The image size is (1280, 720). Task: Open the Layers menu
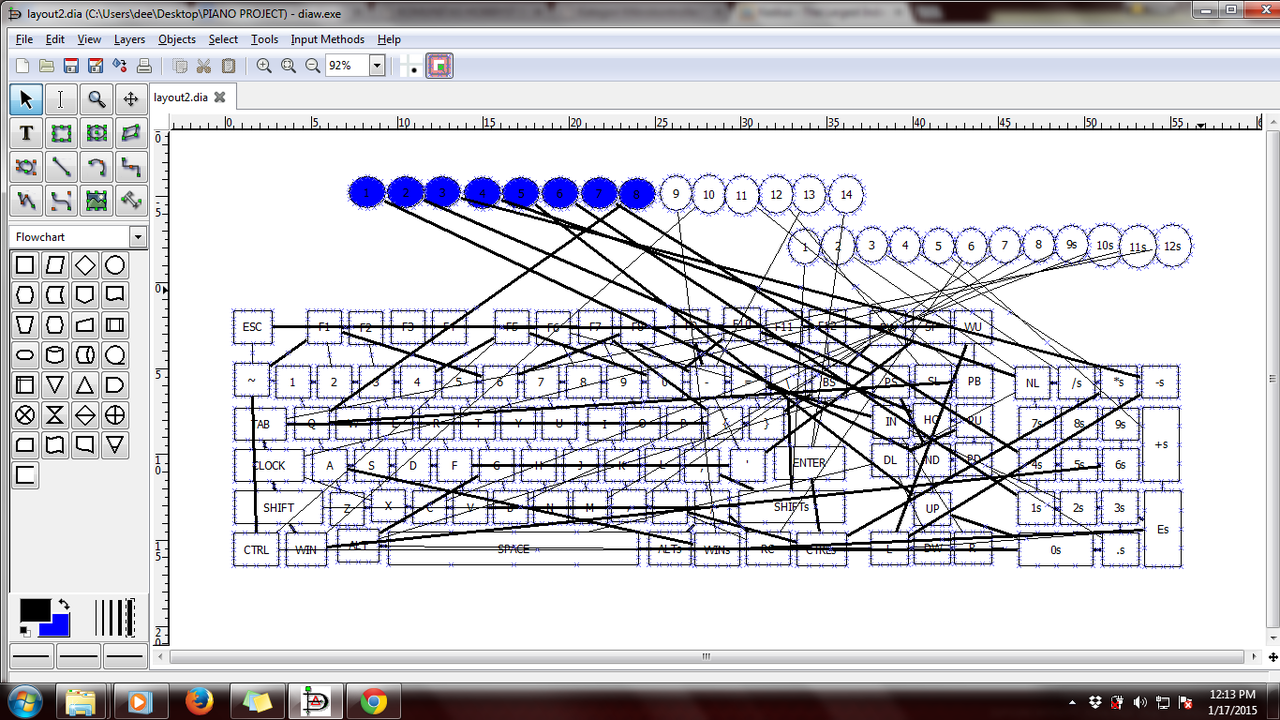coord(129,39)
